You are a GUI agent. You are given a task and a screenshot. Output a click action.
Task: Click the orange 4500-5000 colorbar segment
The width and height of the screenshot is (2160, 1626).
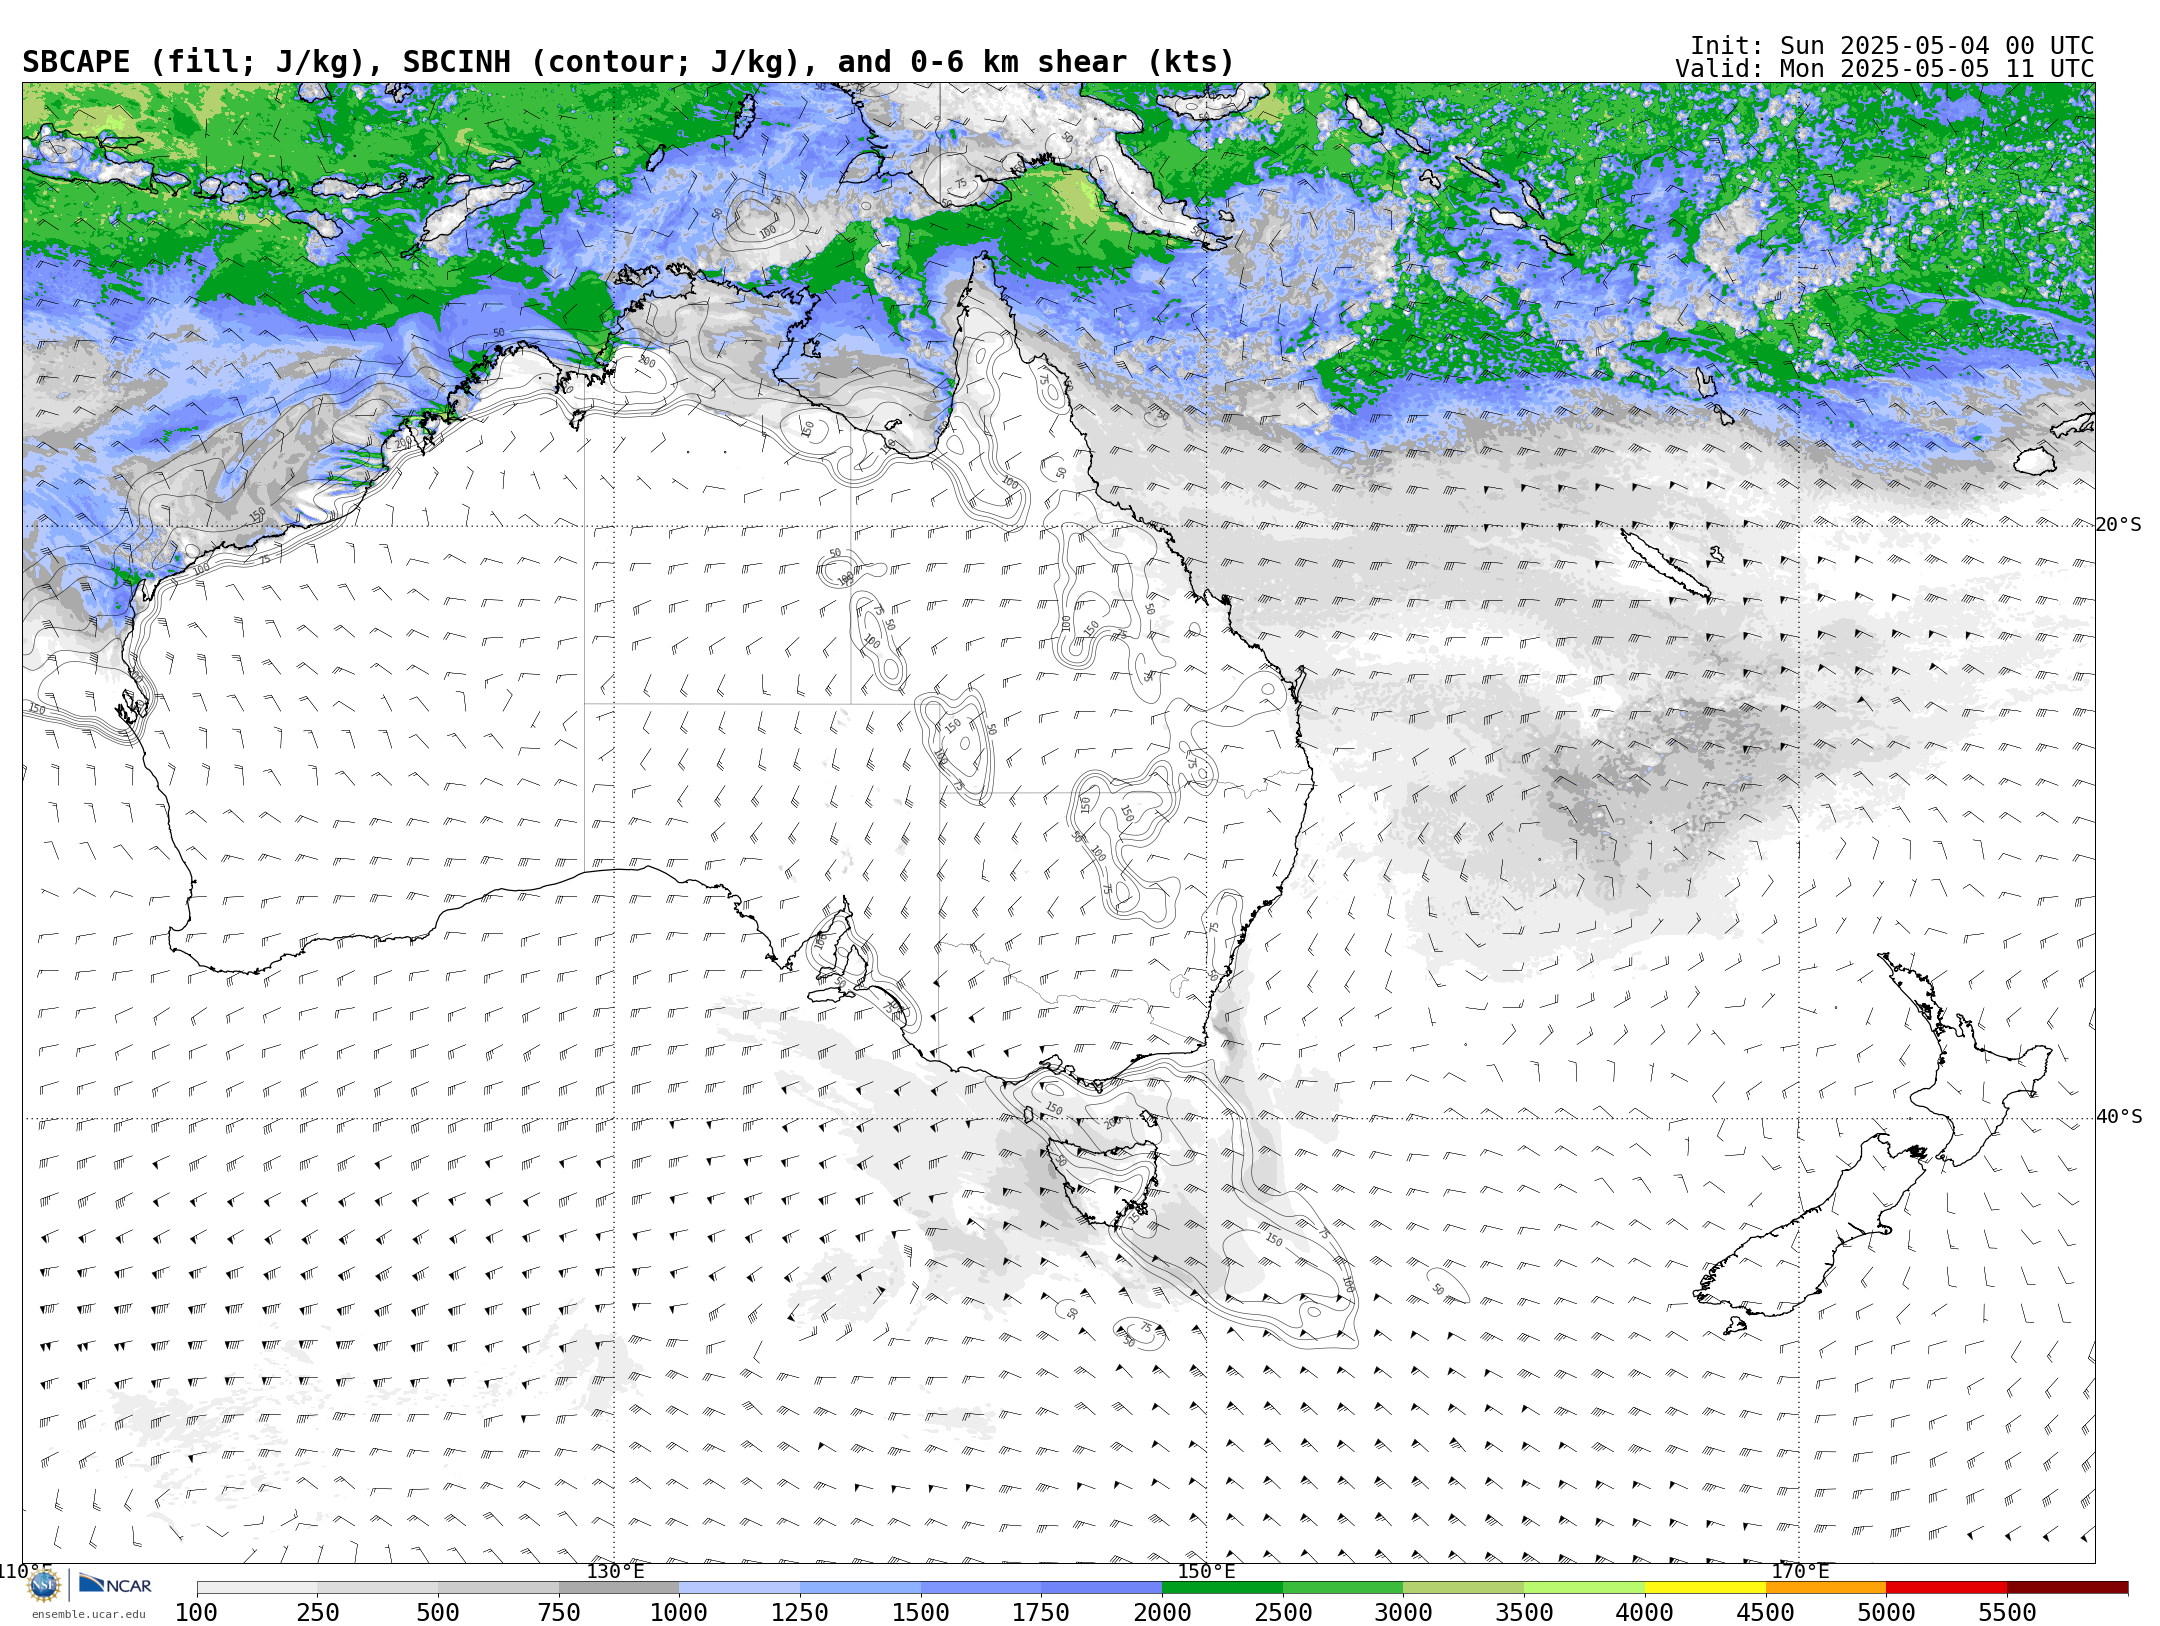pyautogui.click(x=1826, y=1588)
